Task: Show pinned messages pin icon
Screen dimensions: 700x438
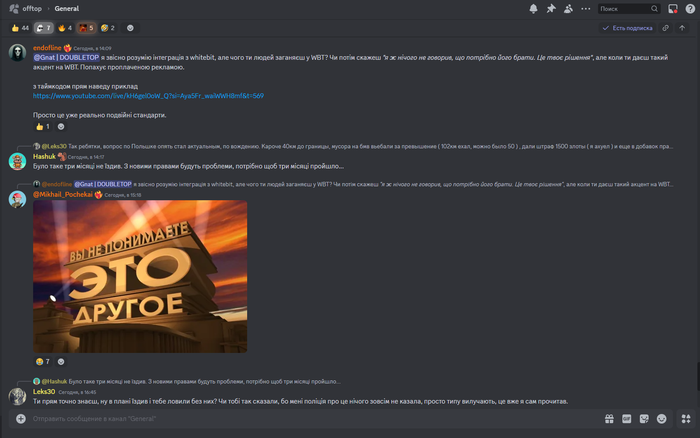Action: coord(551,8)
